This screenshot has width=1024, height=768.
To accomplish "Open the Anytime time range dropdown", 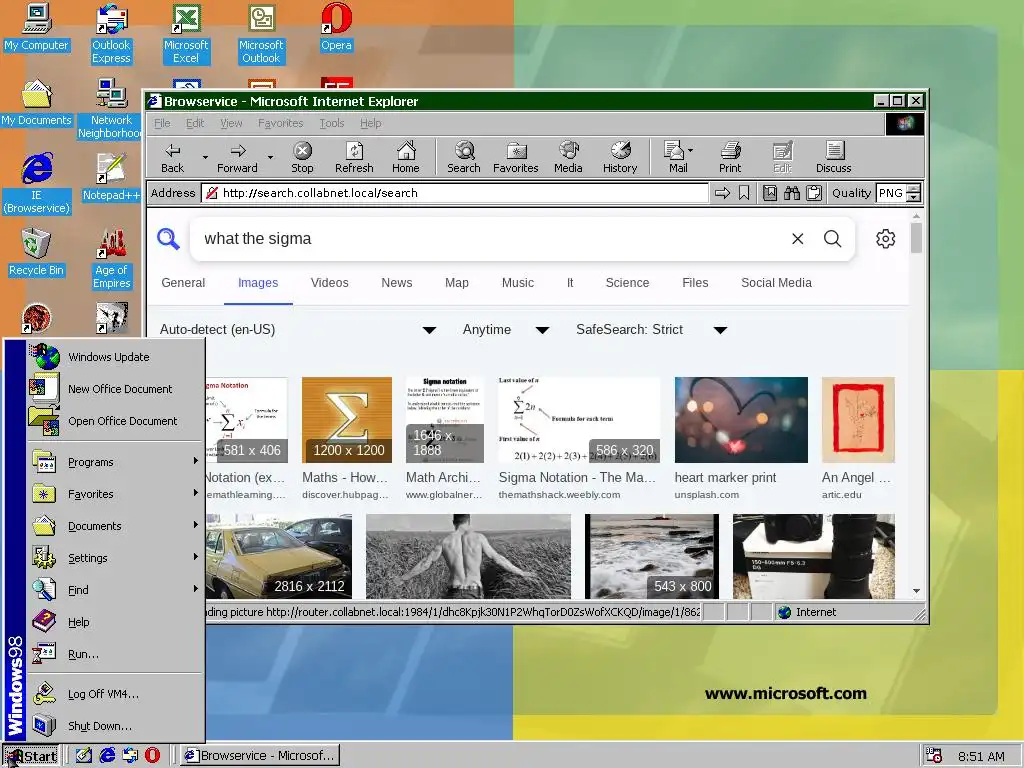I will coord(505,329).
